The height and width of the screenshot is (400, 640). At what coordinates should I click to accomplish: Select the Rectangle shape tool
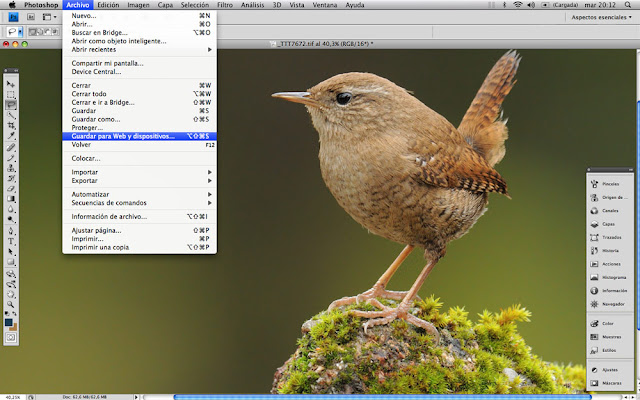[11, 262]
